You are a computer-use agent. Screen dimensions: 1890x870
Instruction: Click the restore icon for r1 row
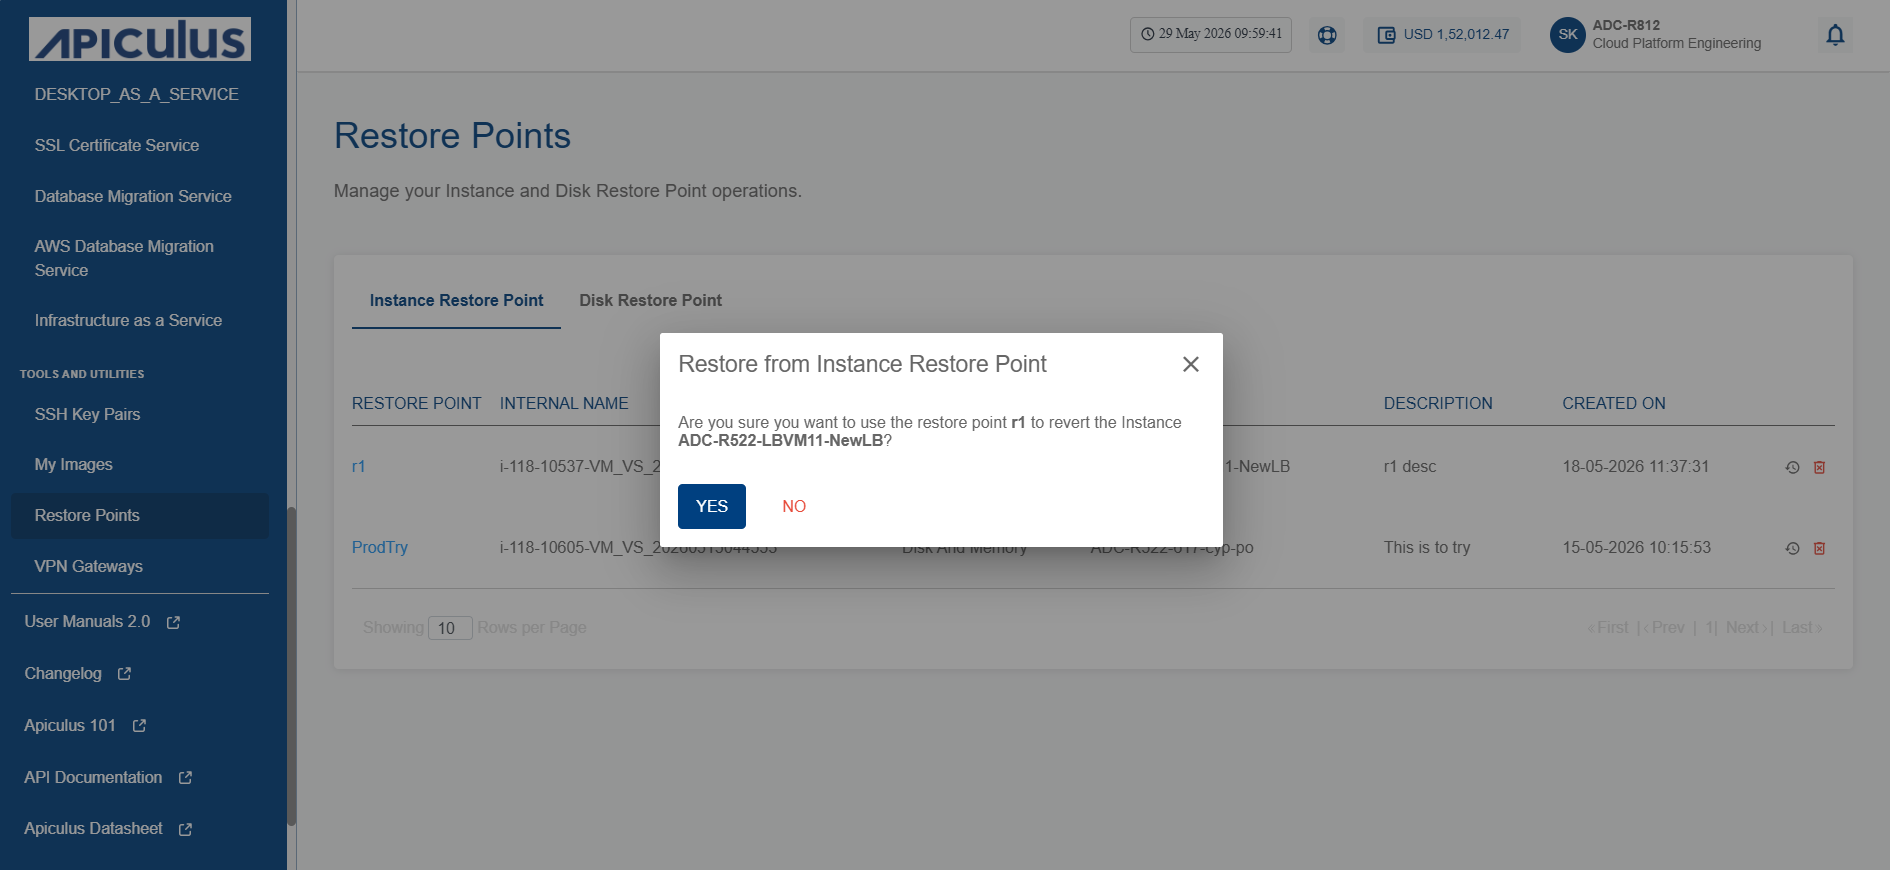(x=1792, y=467)
